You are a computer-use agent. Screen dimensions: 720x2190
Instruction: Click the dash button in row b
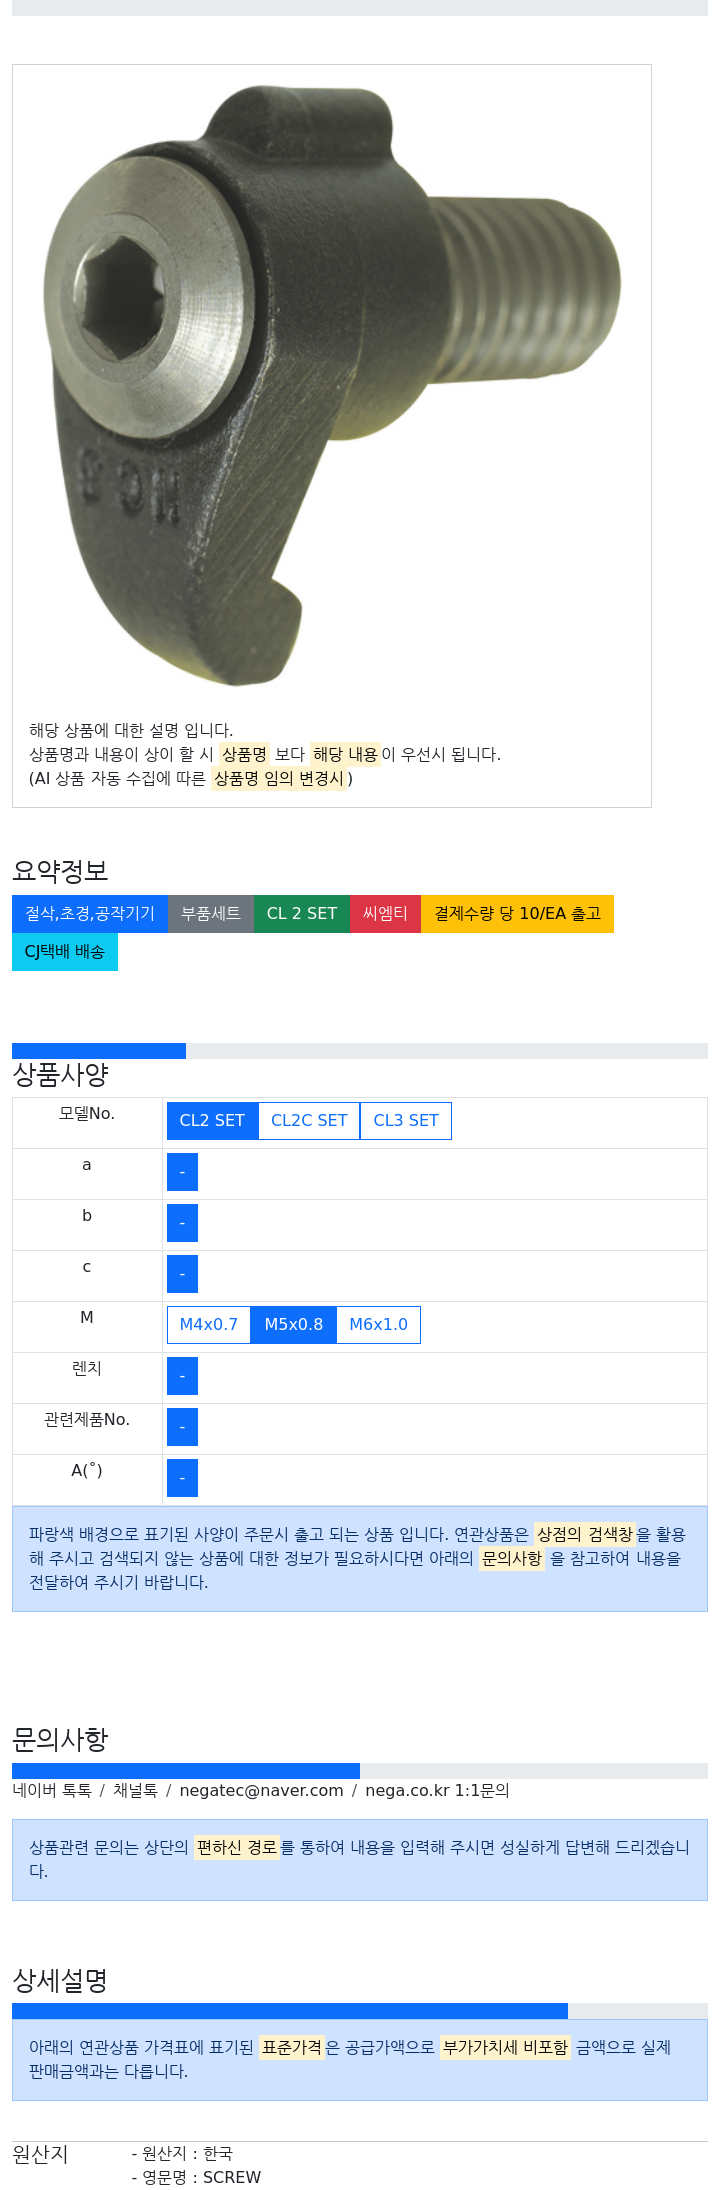tap(182, 1222)
